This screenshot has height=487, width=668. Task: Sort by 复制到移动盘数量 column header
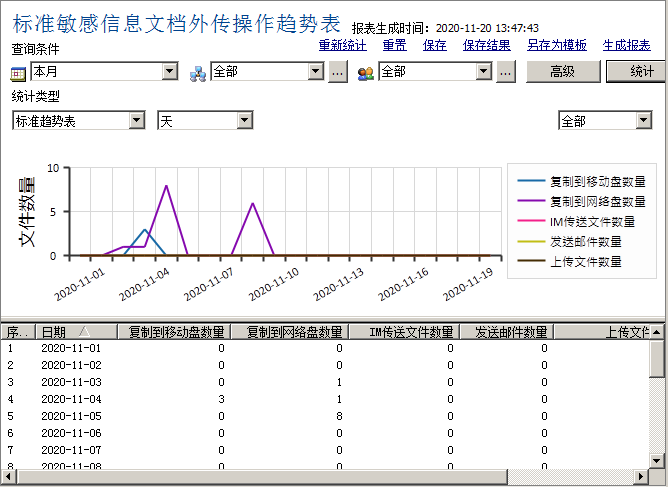tap(173, 332)
